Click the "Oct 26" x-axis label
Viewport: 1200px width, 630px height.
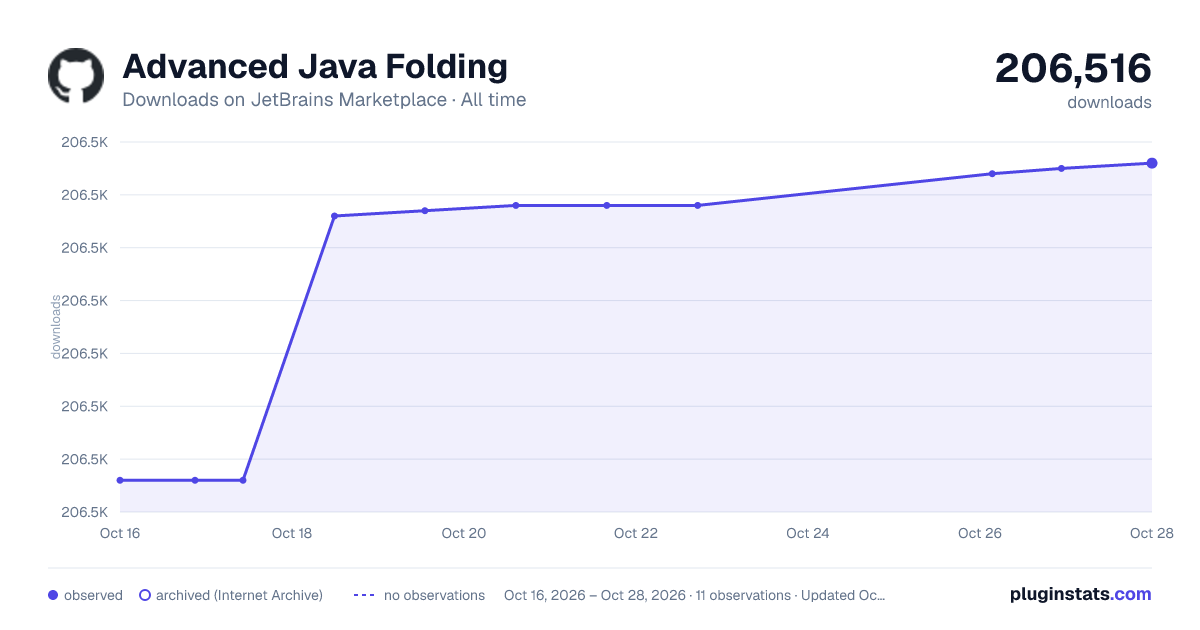click(980, 533)
